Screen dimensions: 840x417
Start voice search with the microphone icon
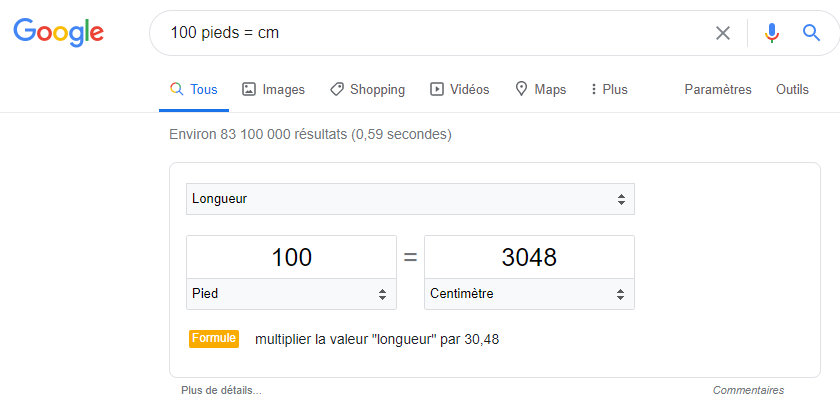click(x=771, y=33)
